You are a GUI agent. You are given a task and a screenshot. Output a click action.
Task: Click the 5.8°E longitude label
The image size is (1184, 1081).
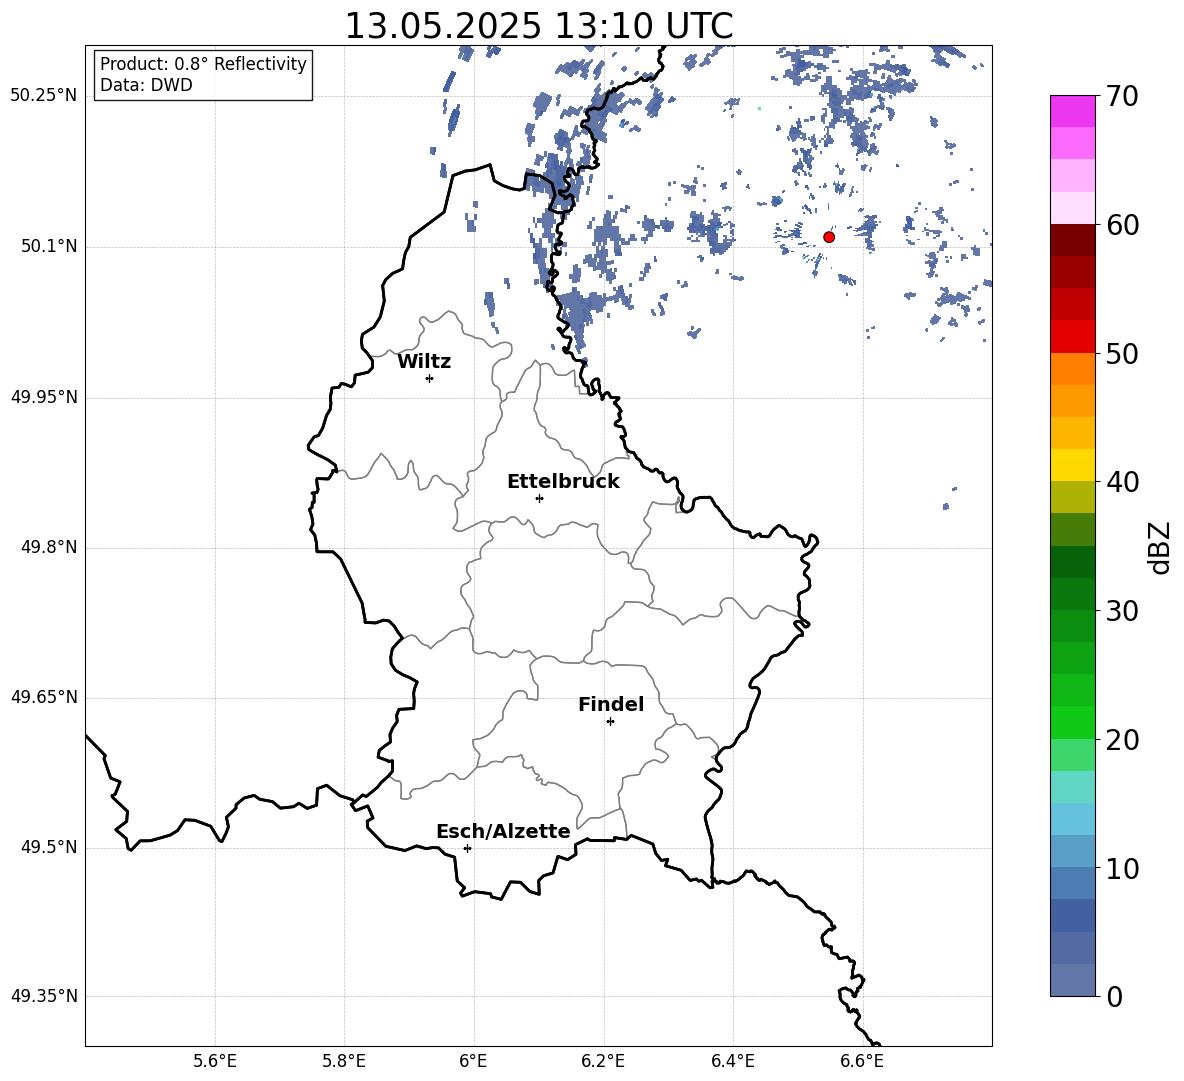tap(344, 1061)
